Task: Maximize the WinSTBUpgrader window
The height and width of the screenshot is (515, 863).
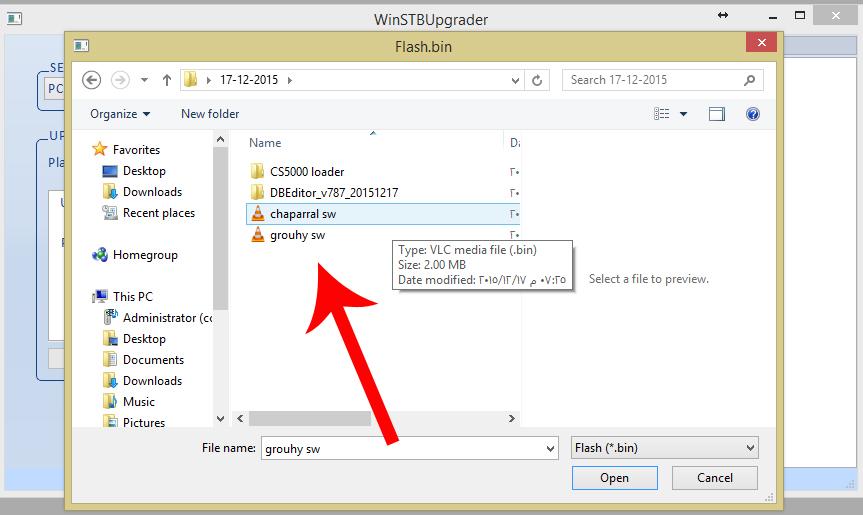Action: [800, 15]
